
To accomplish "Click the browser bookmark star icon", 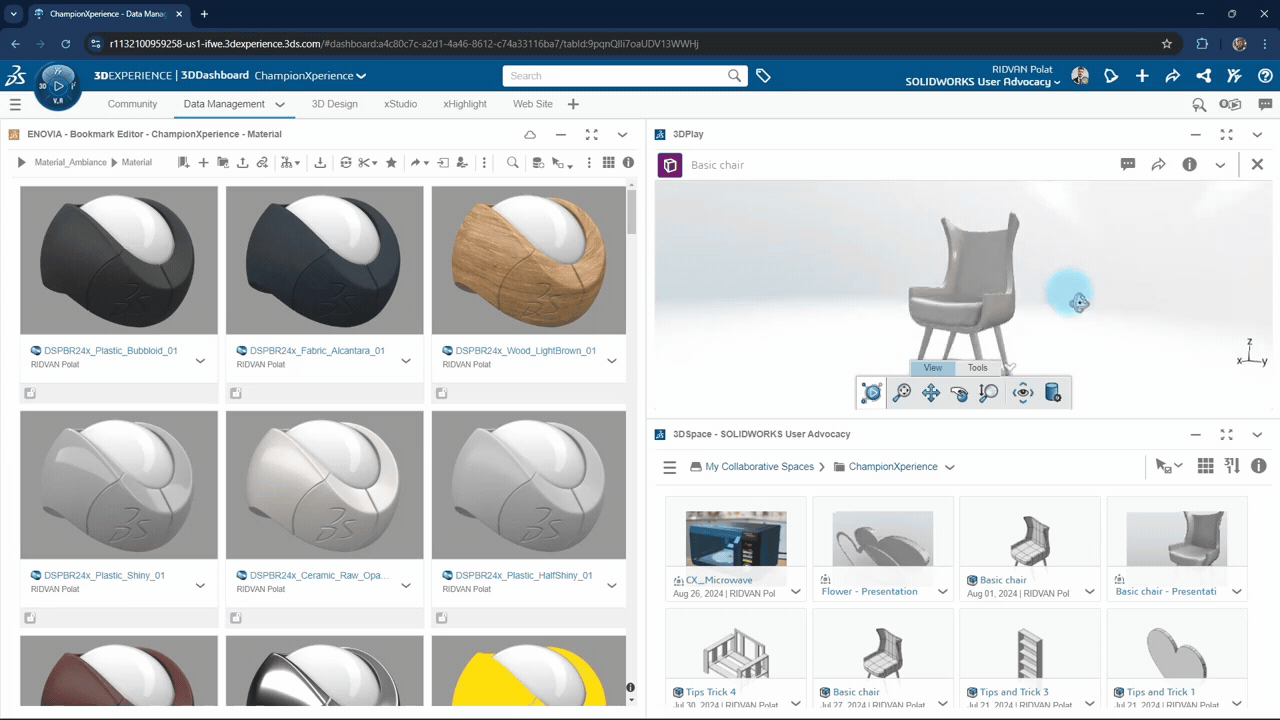I will [x=1166, y=44].
